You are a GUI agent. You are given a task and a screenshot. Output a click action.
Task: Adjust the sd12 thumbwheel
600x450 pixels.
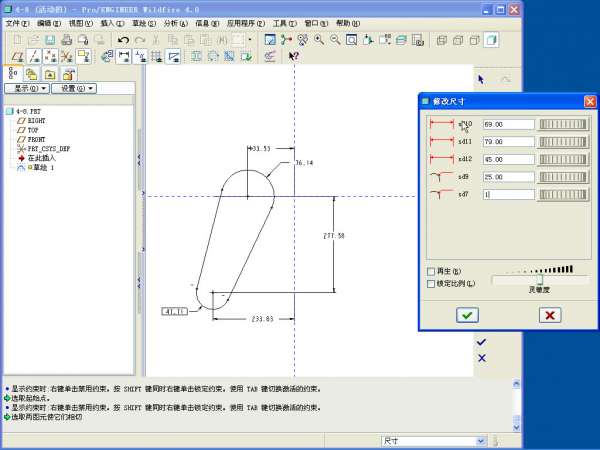click(x=562, y=159)
